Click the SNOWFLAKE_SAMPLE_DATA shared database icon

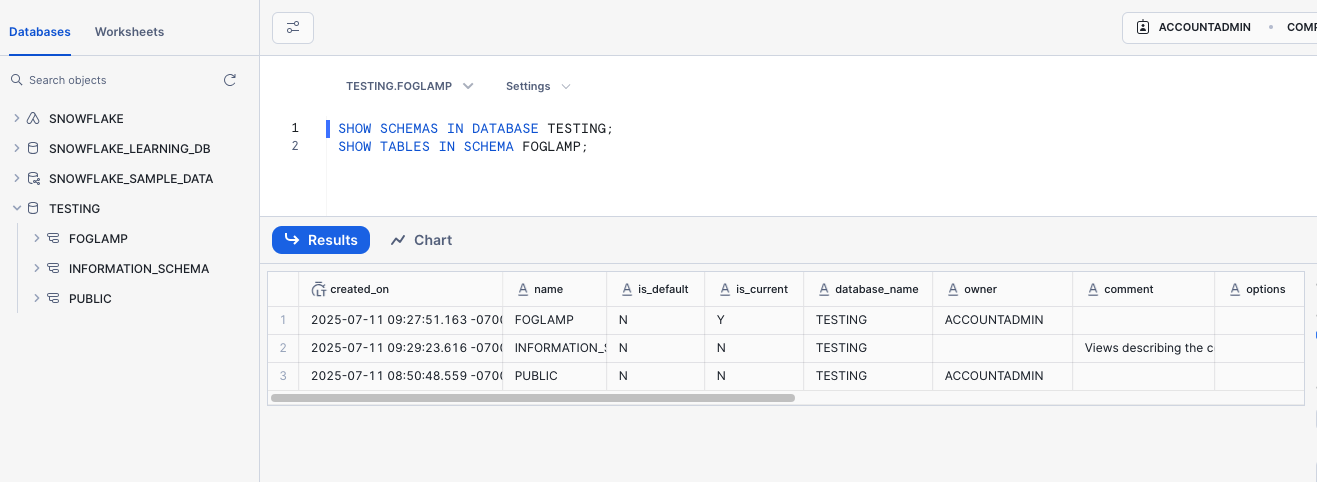tap(33, 179)
